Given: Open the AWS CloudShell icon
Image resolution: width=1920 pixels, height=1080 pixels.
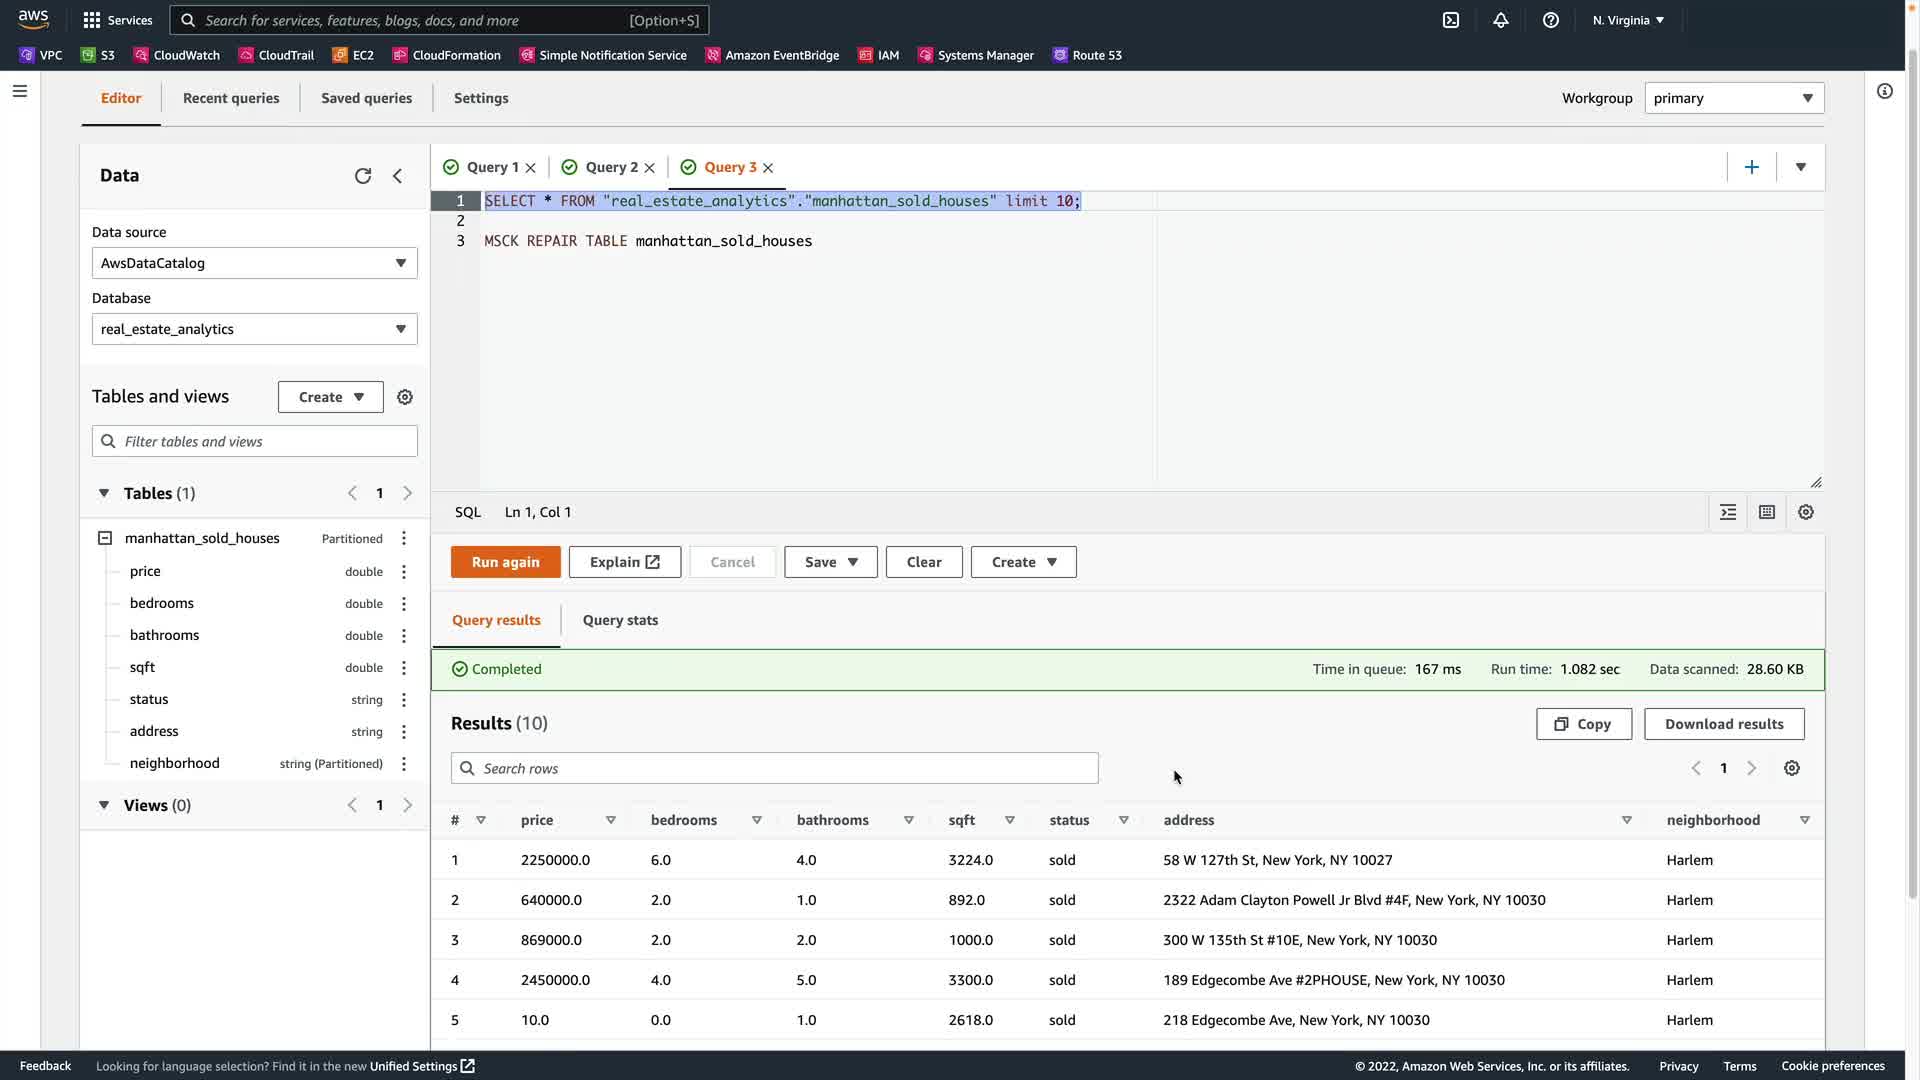Looking at the screenshot, I should pos(1451,20).
